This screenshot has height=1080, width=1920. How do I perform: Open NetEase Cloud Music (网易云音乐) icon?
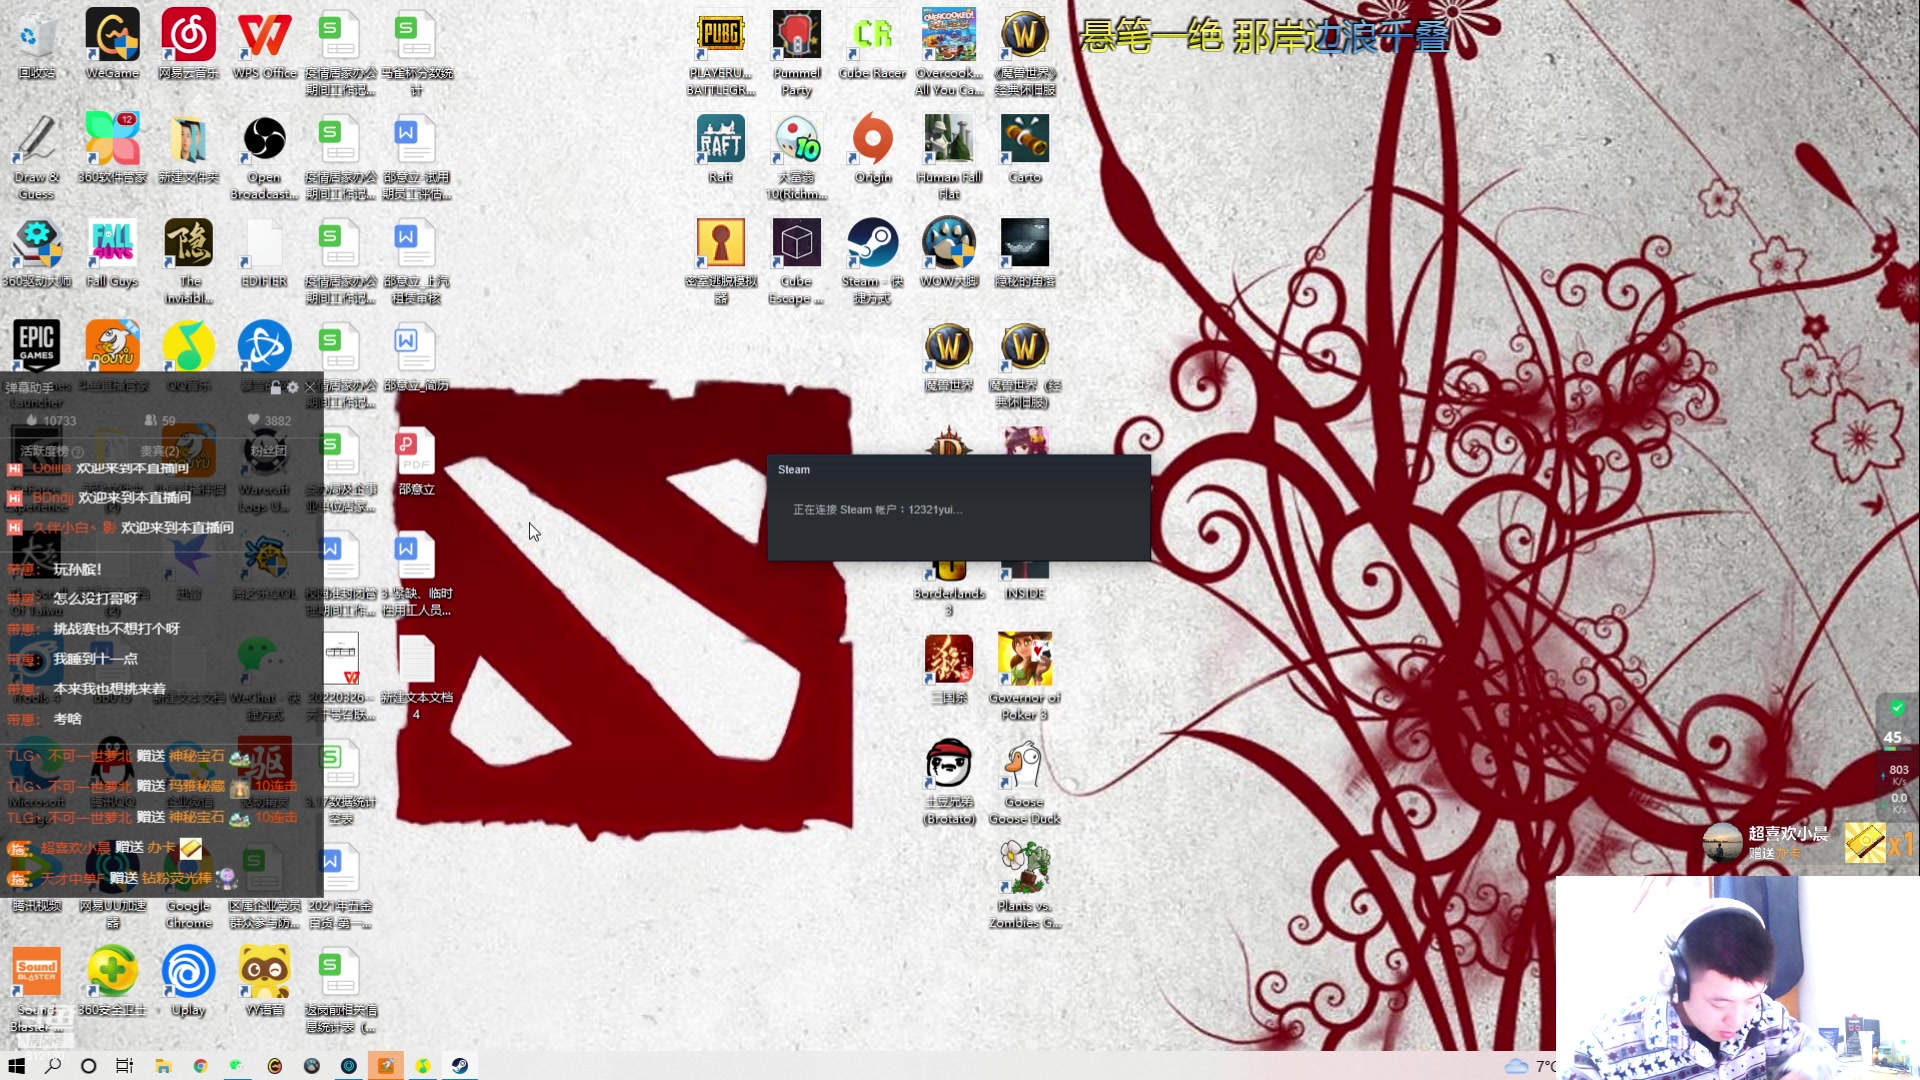coord(188,45)
